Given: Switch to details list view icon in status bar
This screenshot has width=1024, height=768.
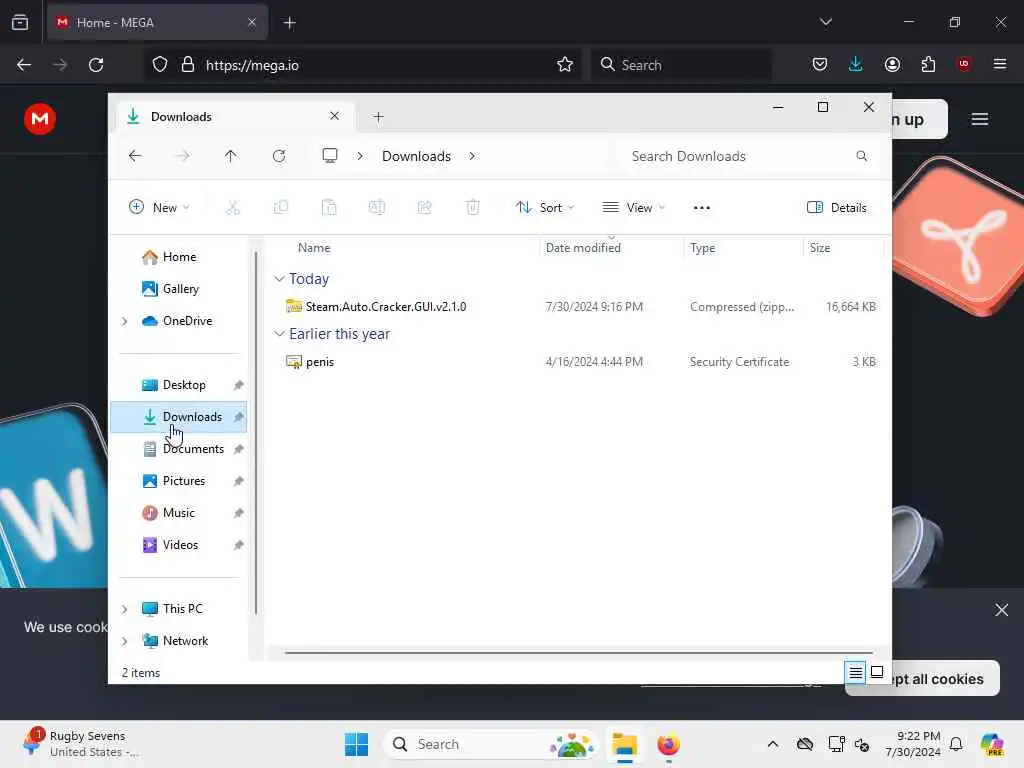Looking at the screenshot, I should (x=856, y=672).
